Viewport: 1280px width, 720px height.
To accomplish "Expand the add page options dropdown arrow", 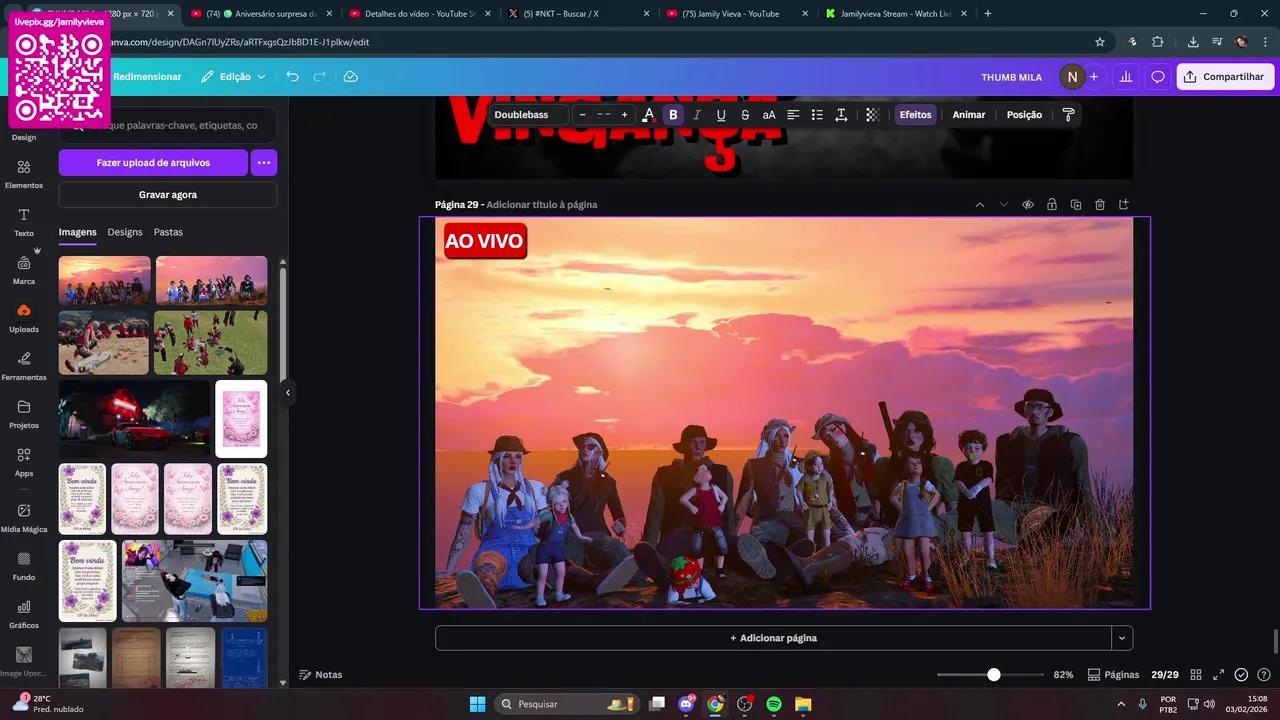I will coord(1122,638).
